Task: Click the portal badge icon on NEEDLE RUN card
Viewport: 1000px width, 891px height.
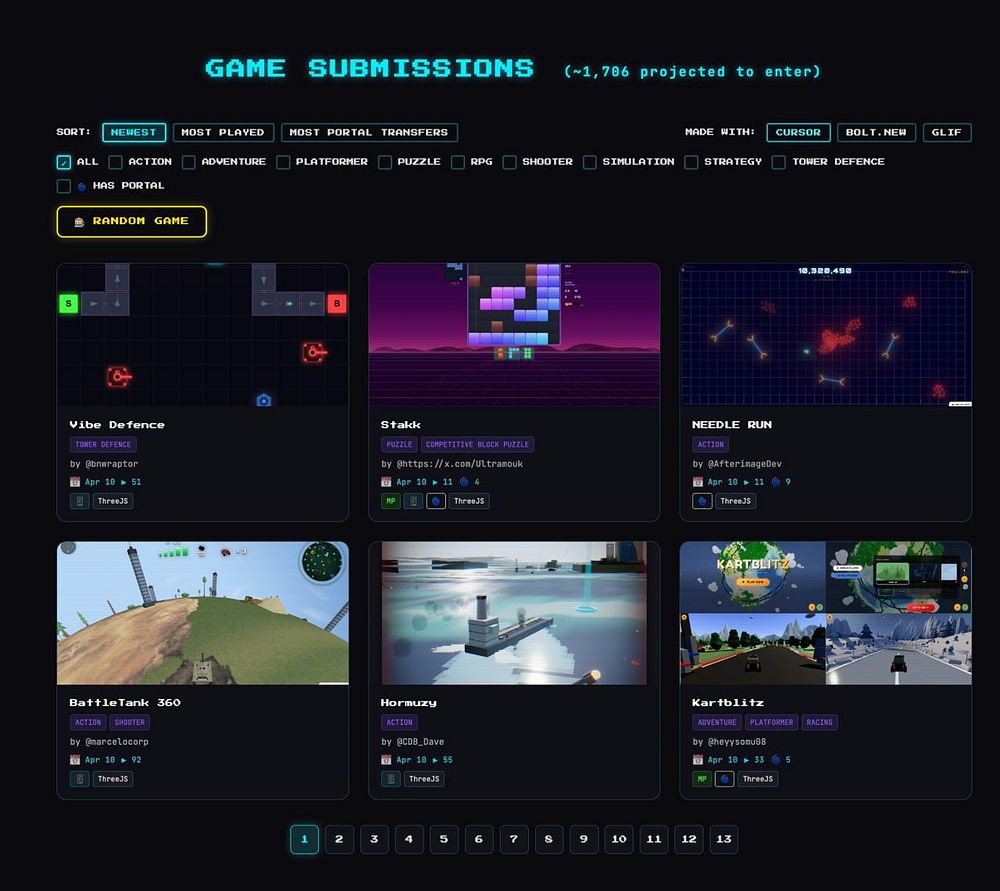Action: coord(702,501)
